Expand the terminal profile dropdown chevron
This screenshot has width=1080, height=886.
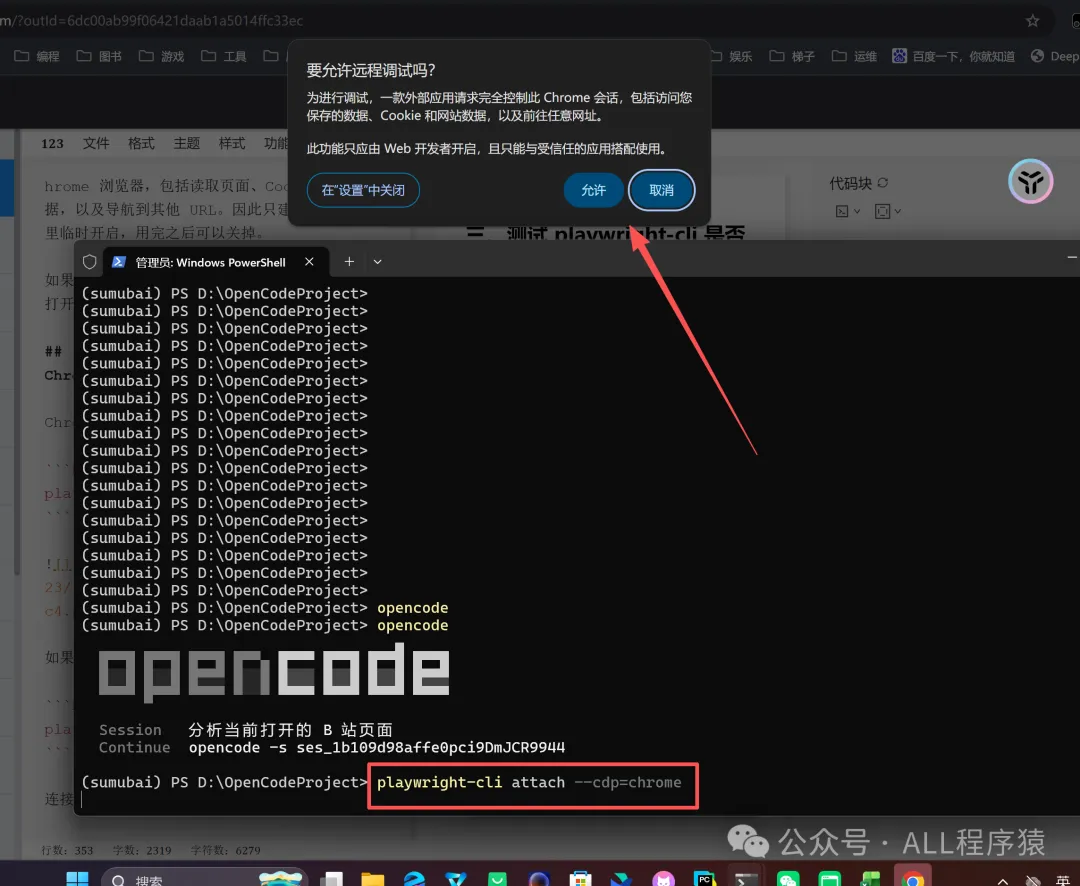coord(377,262)
